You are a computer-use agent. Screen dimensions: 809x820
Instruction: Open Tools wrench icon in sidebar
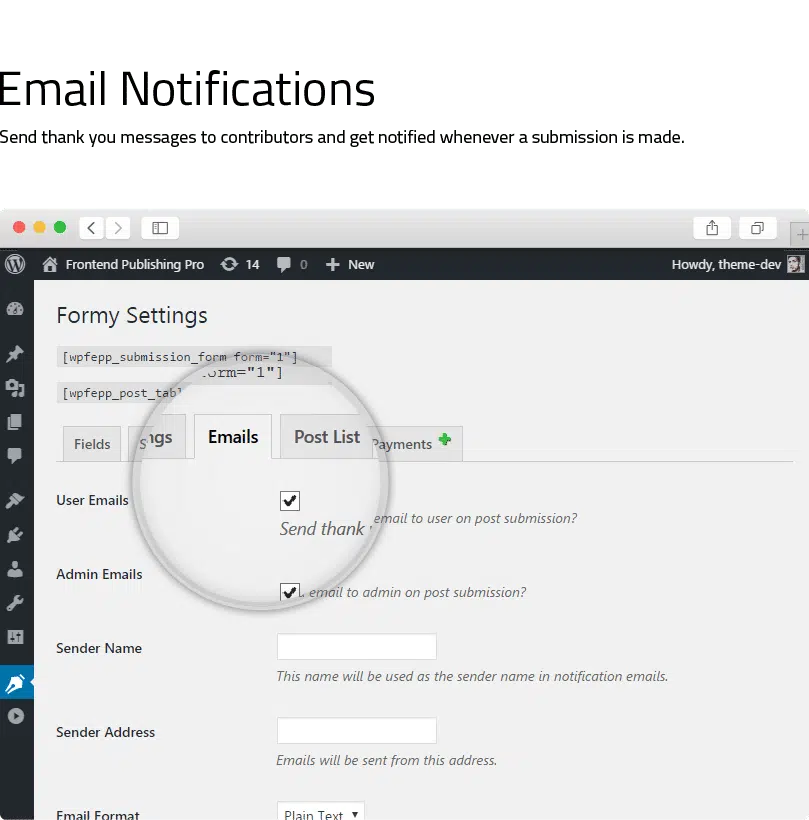tap(15, 603)
